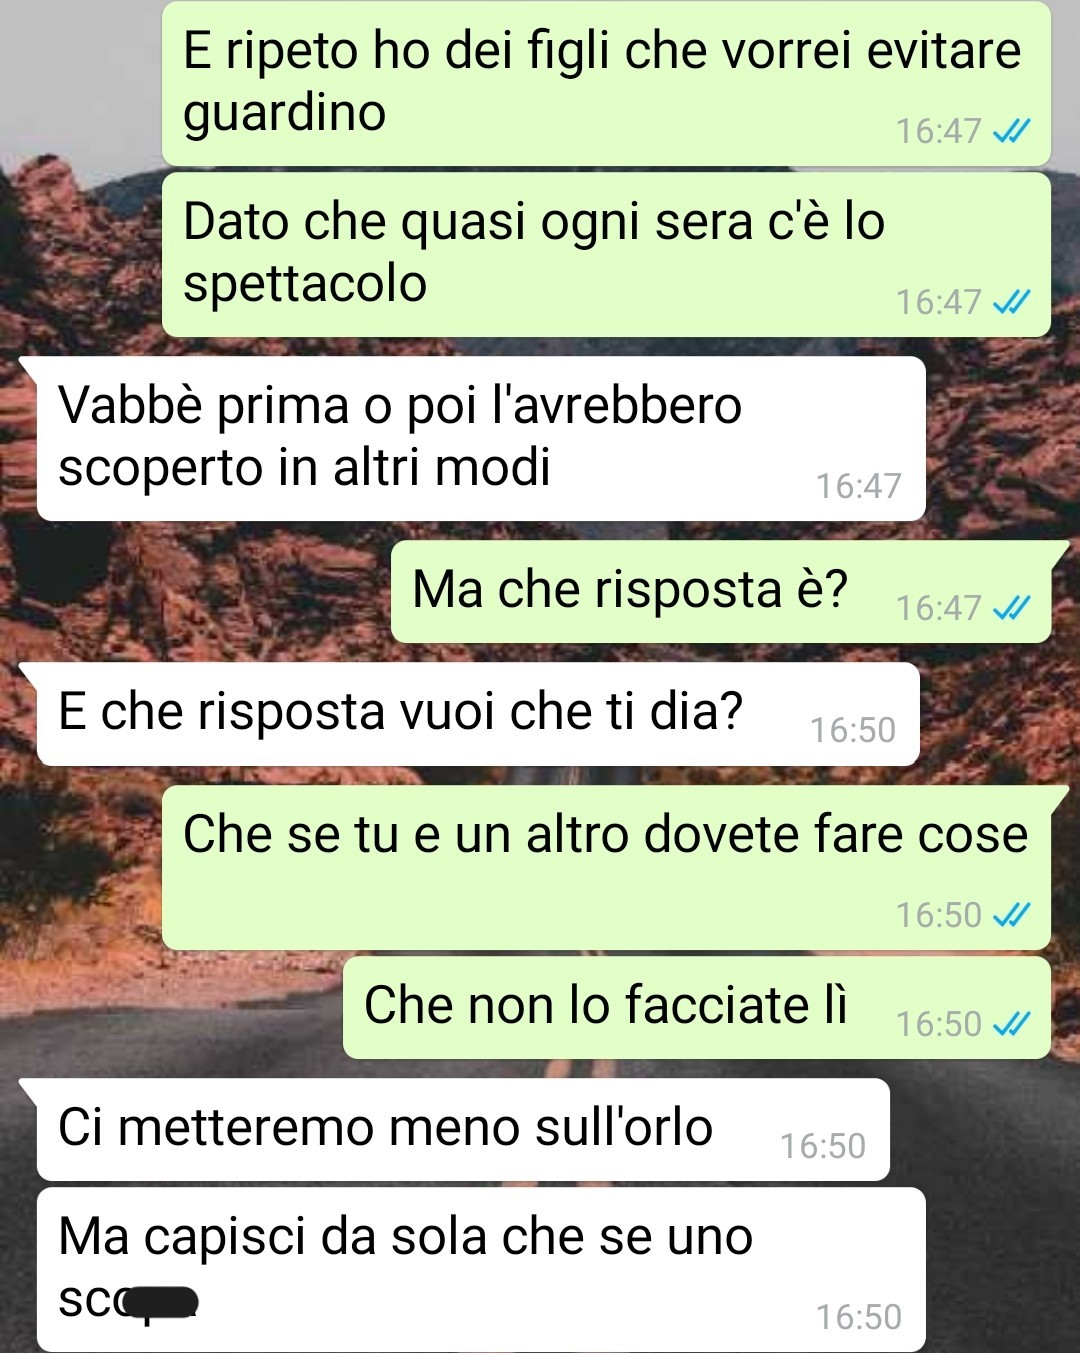This screenshot has width=1080, height=1353.
Task: Tap blue ticks beside 'Ma che risposta è?'
Action: [1011, 608]
